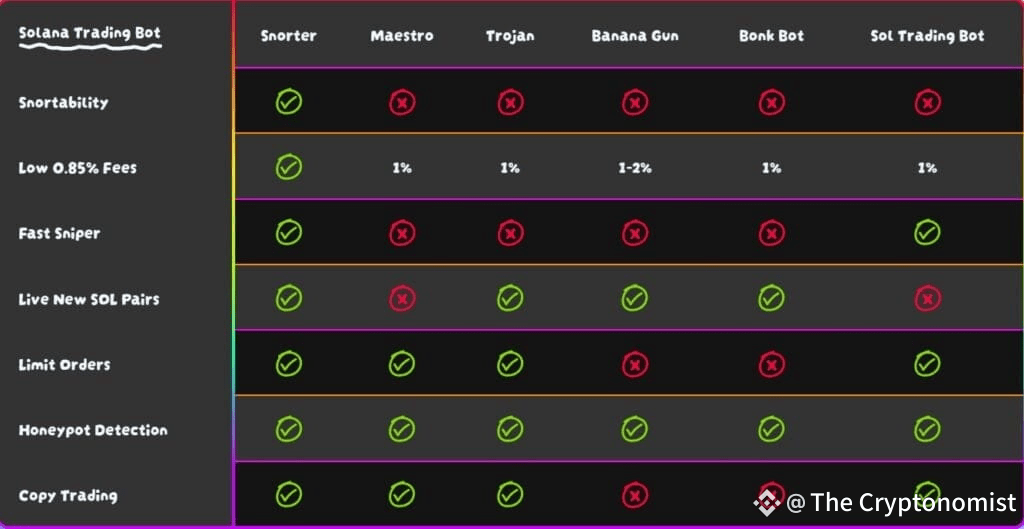Click Banana Gun's red X for Limit Orders

click(635, 364)
